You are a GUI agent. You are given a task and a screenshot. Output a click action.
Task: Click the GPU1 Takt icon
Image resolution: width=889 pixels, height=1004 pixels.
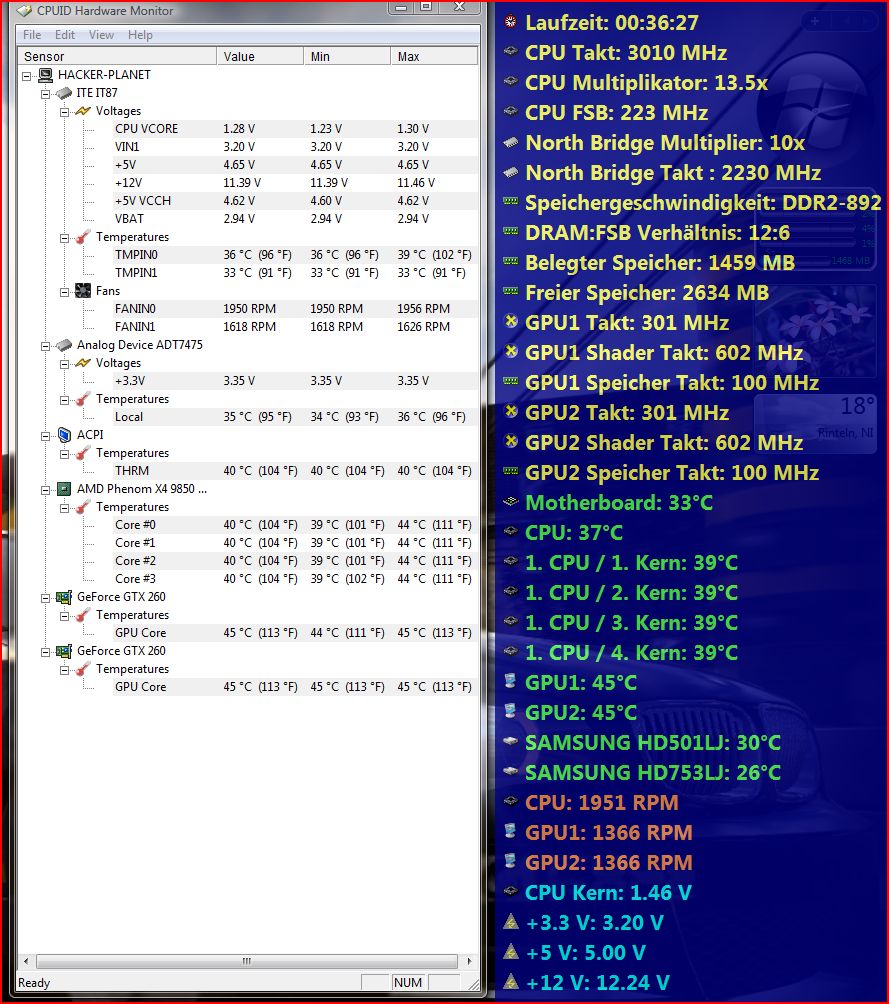click(510, 321)
